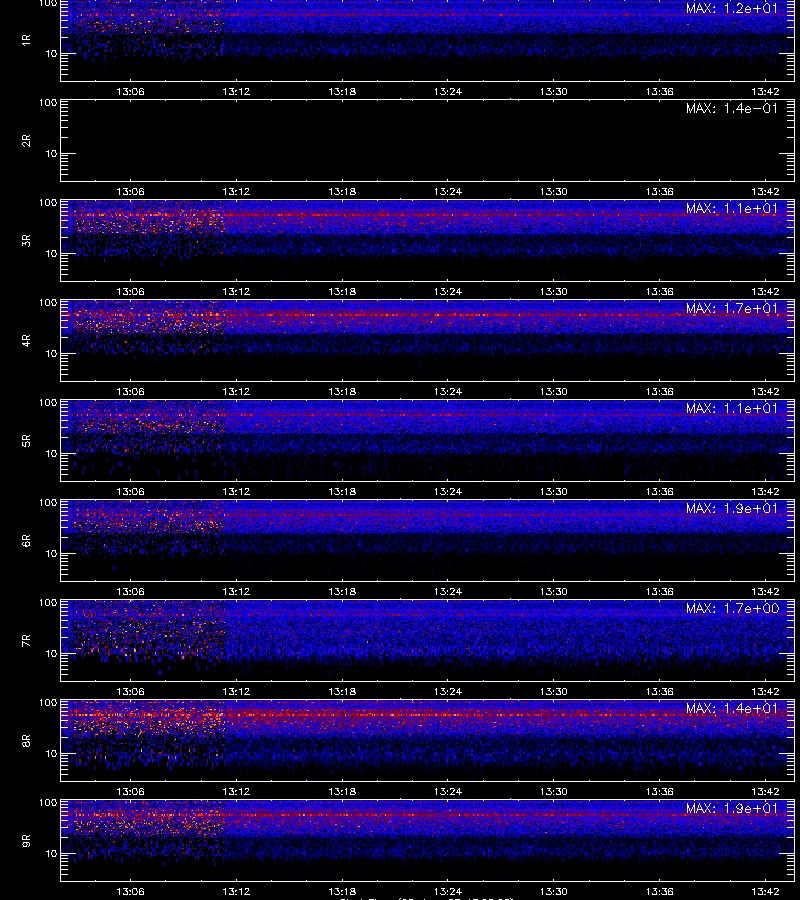Click the 13:42 time tick under panel 2R
This screenshot has height=900, width=800.
[765, 192]
